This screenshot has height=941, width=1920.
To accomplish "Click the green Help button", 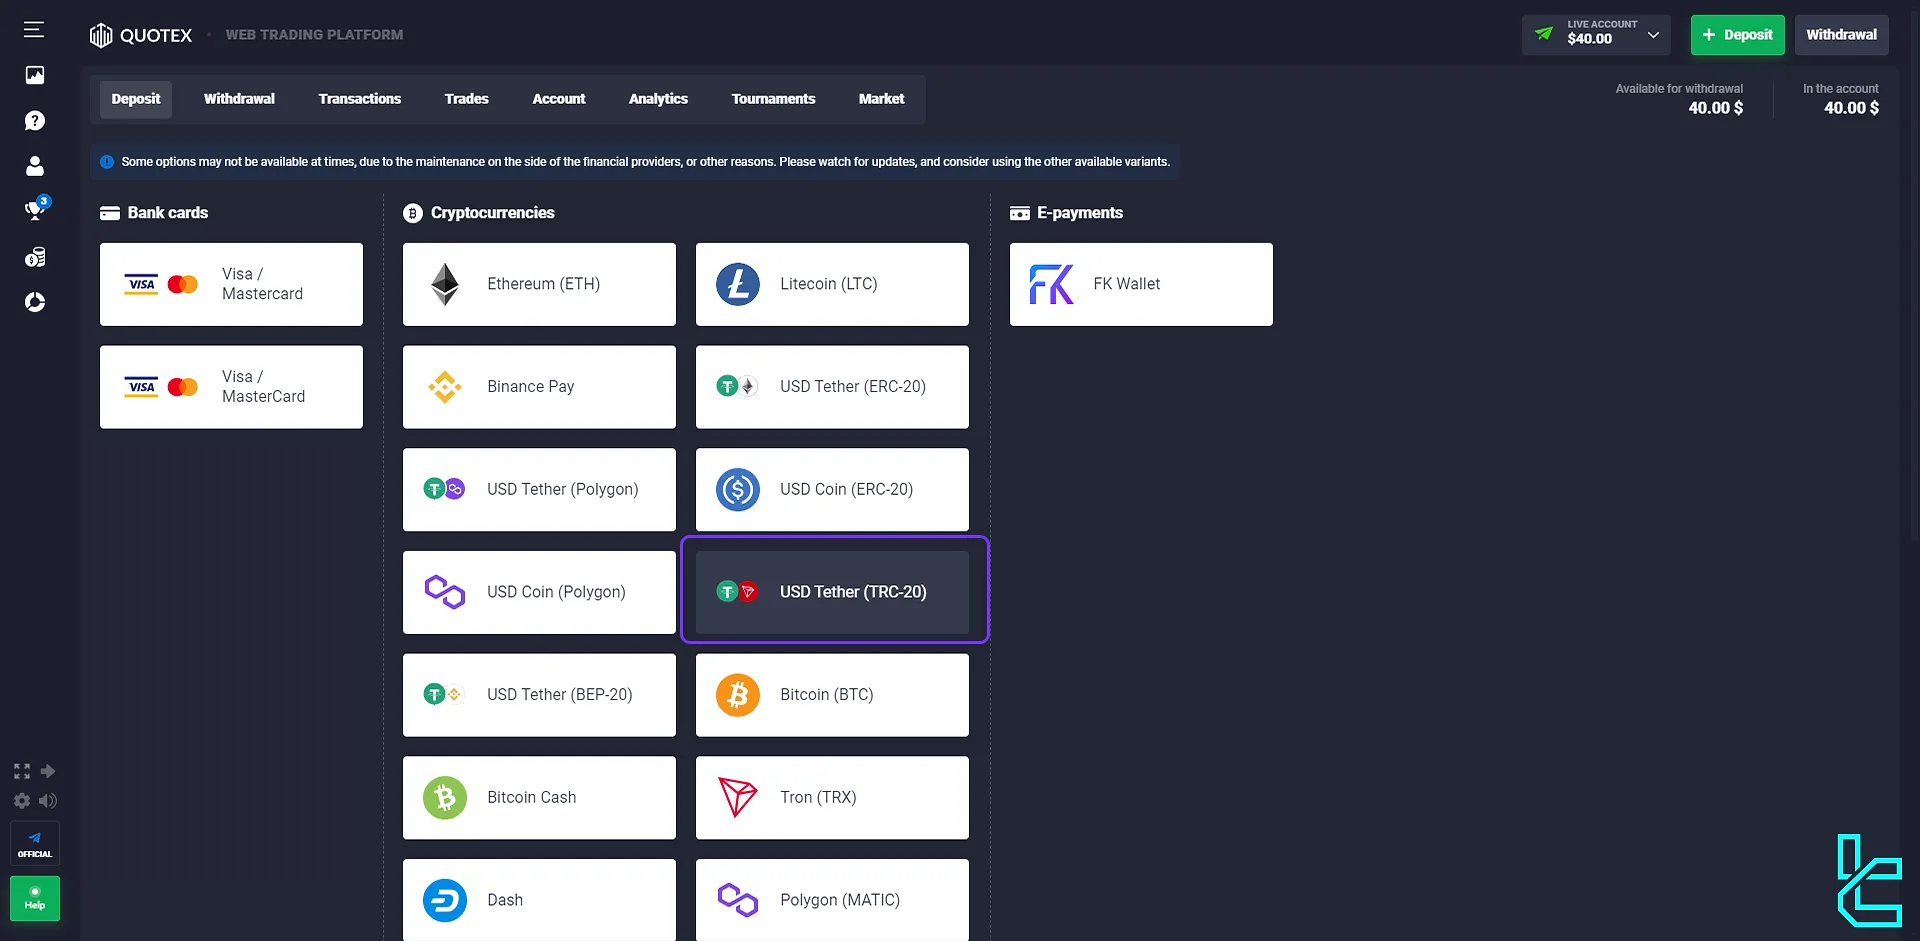I will (x=35, y=898).
